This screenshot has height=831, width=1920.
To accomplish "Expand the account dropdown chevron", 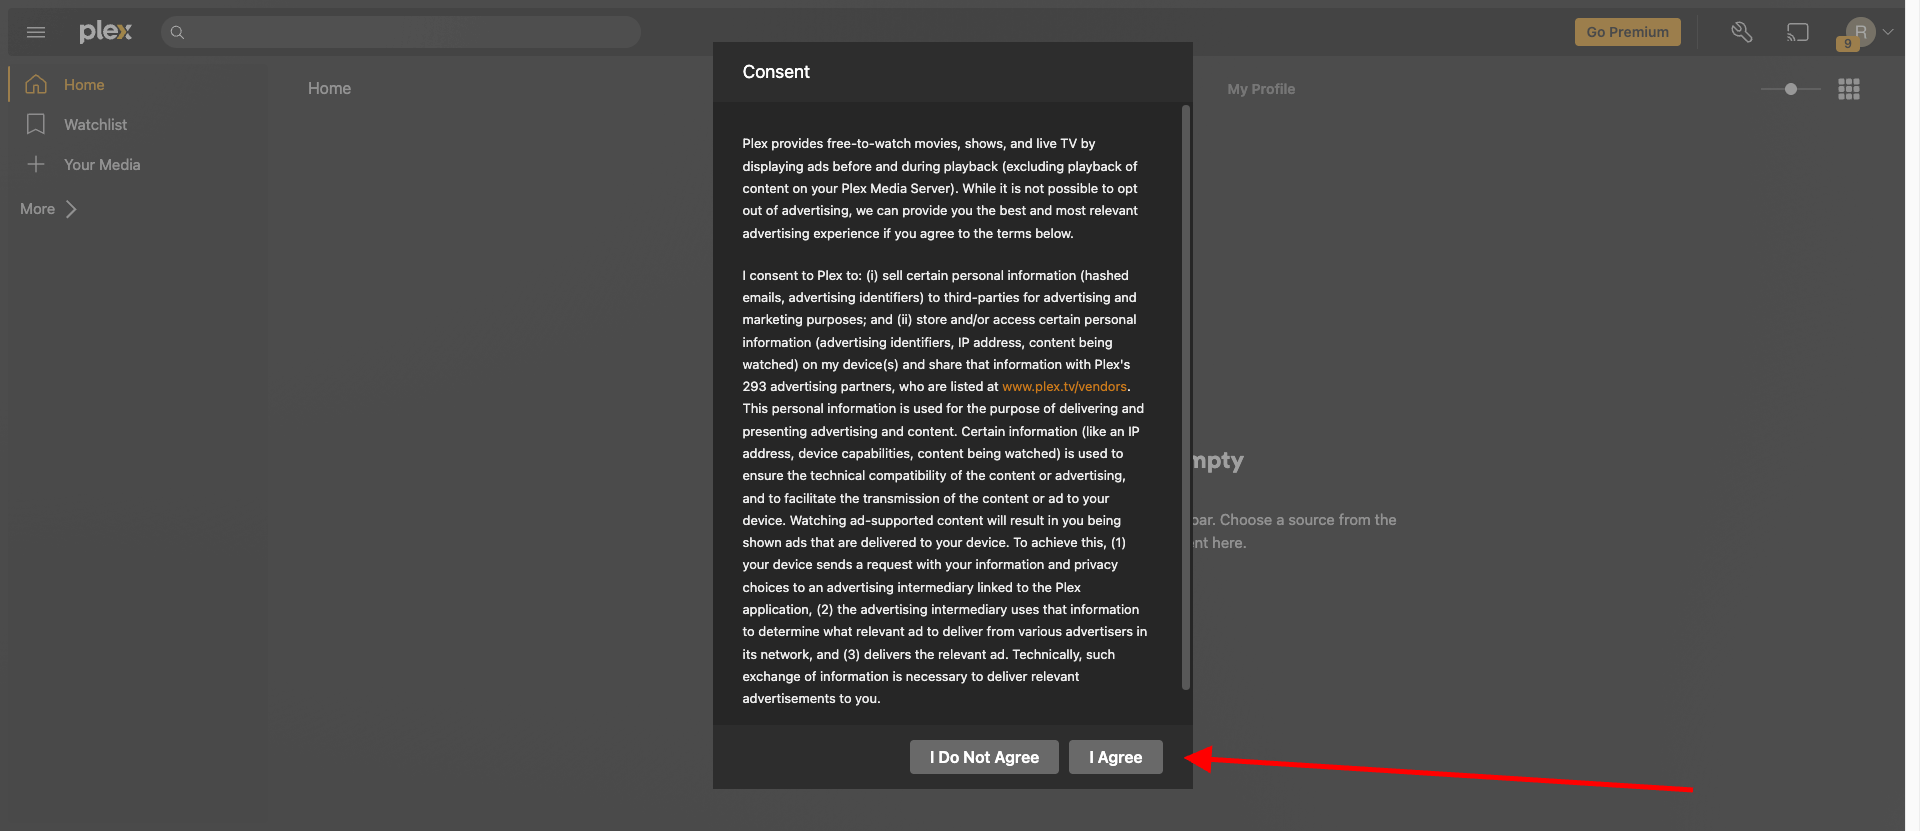I will [1888, 32].
